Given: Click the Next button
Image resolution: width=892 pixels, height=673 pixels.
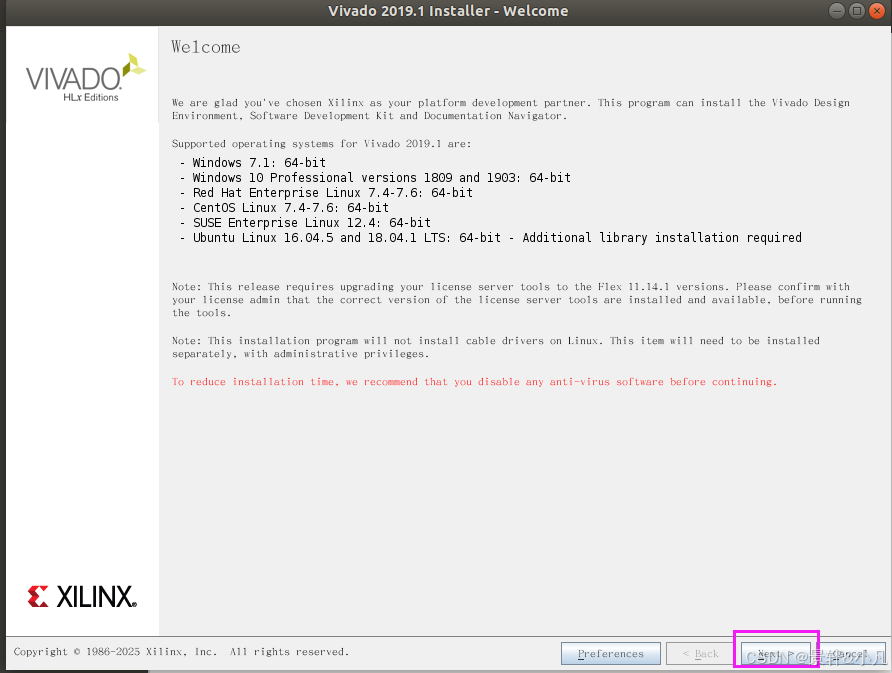Looking at the screenshot, I should [775, 654].
